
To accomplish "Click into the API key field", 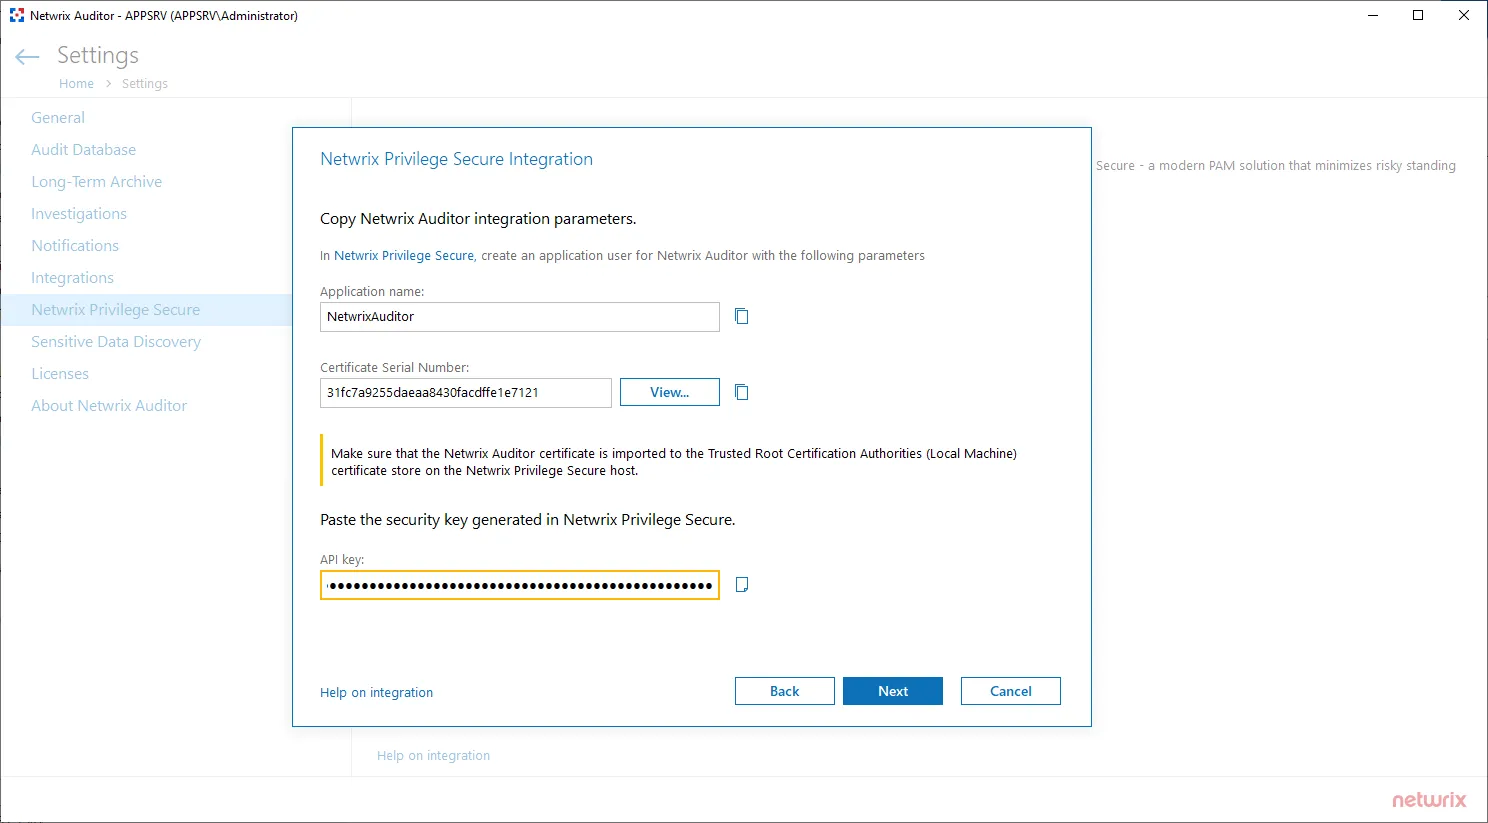I will click(520, 585).
